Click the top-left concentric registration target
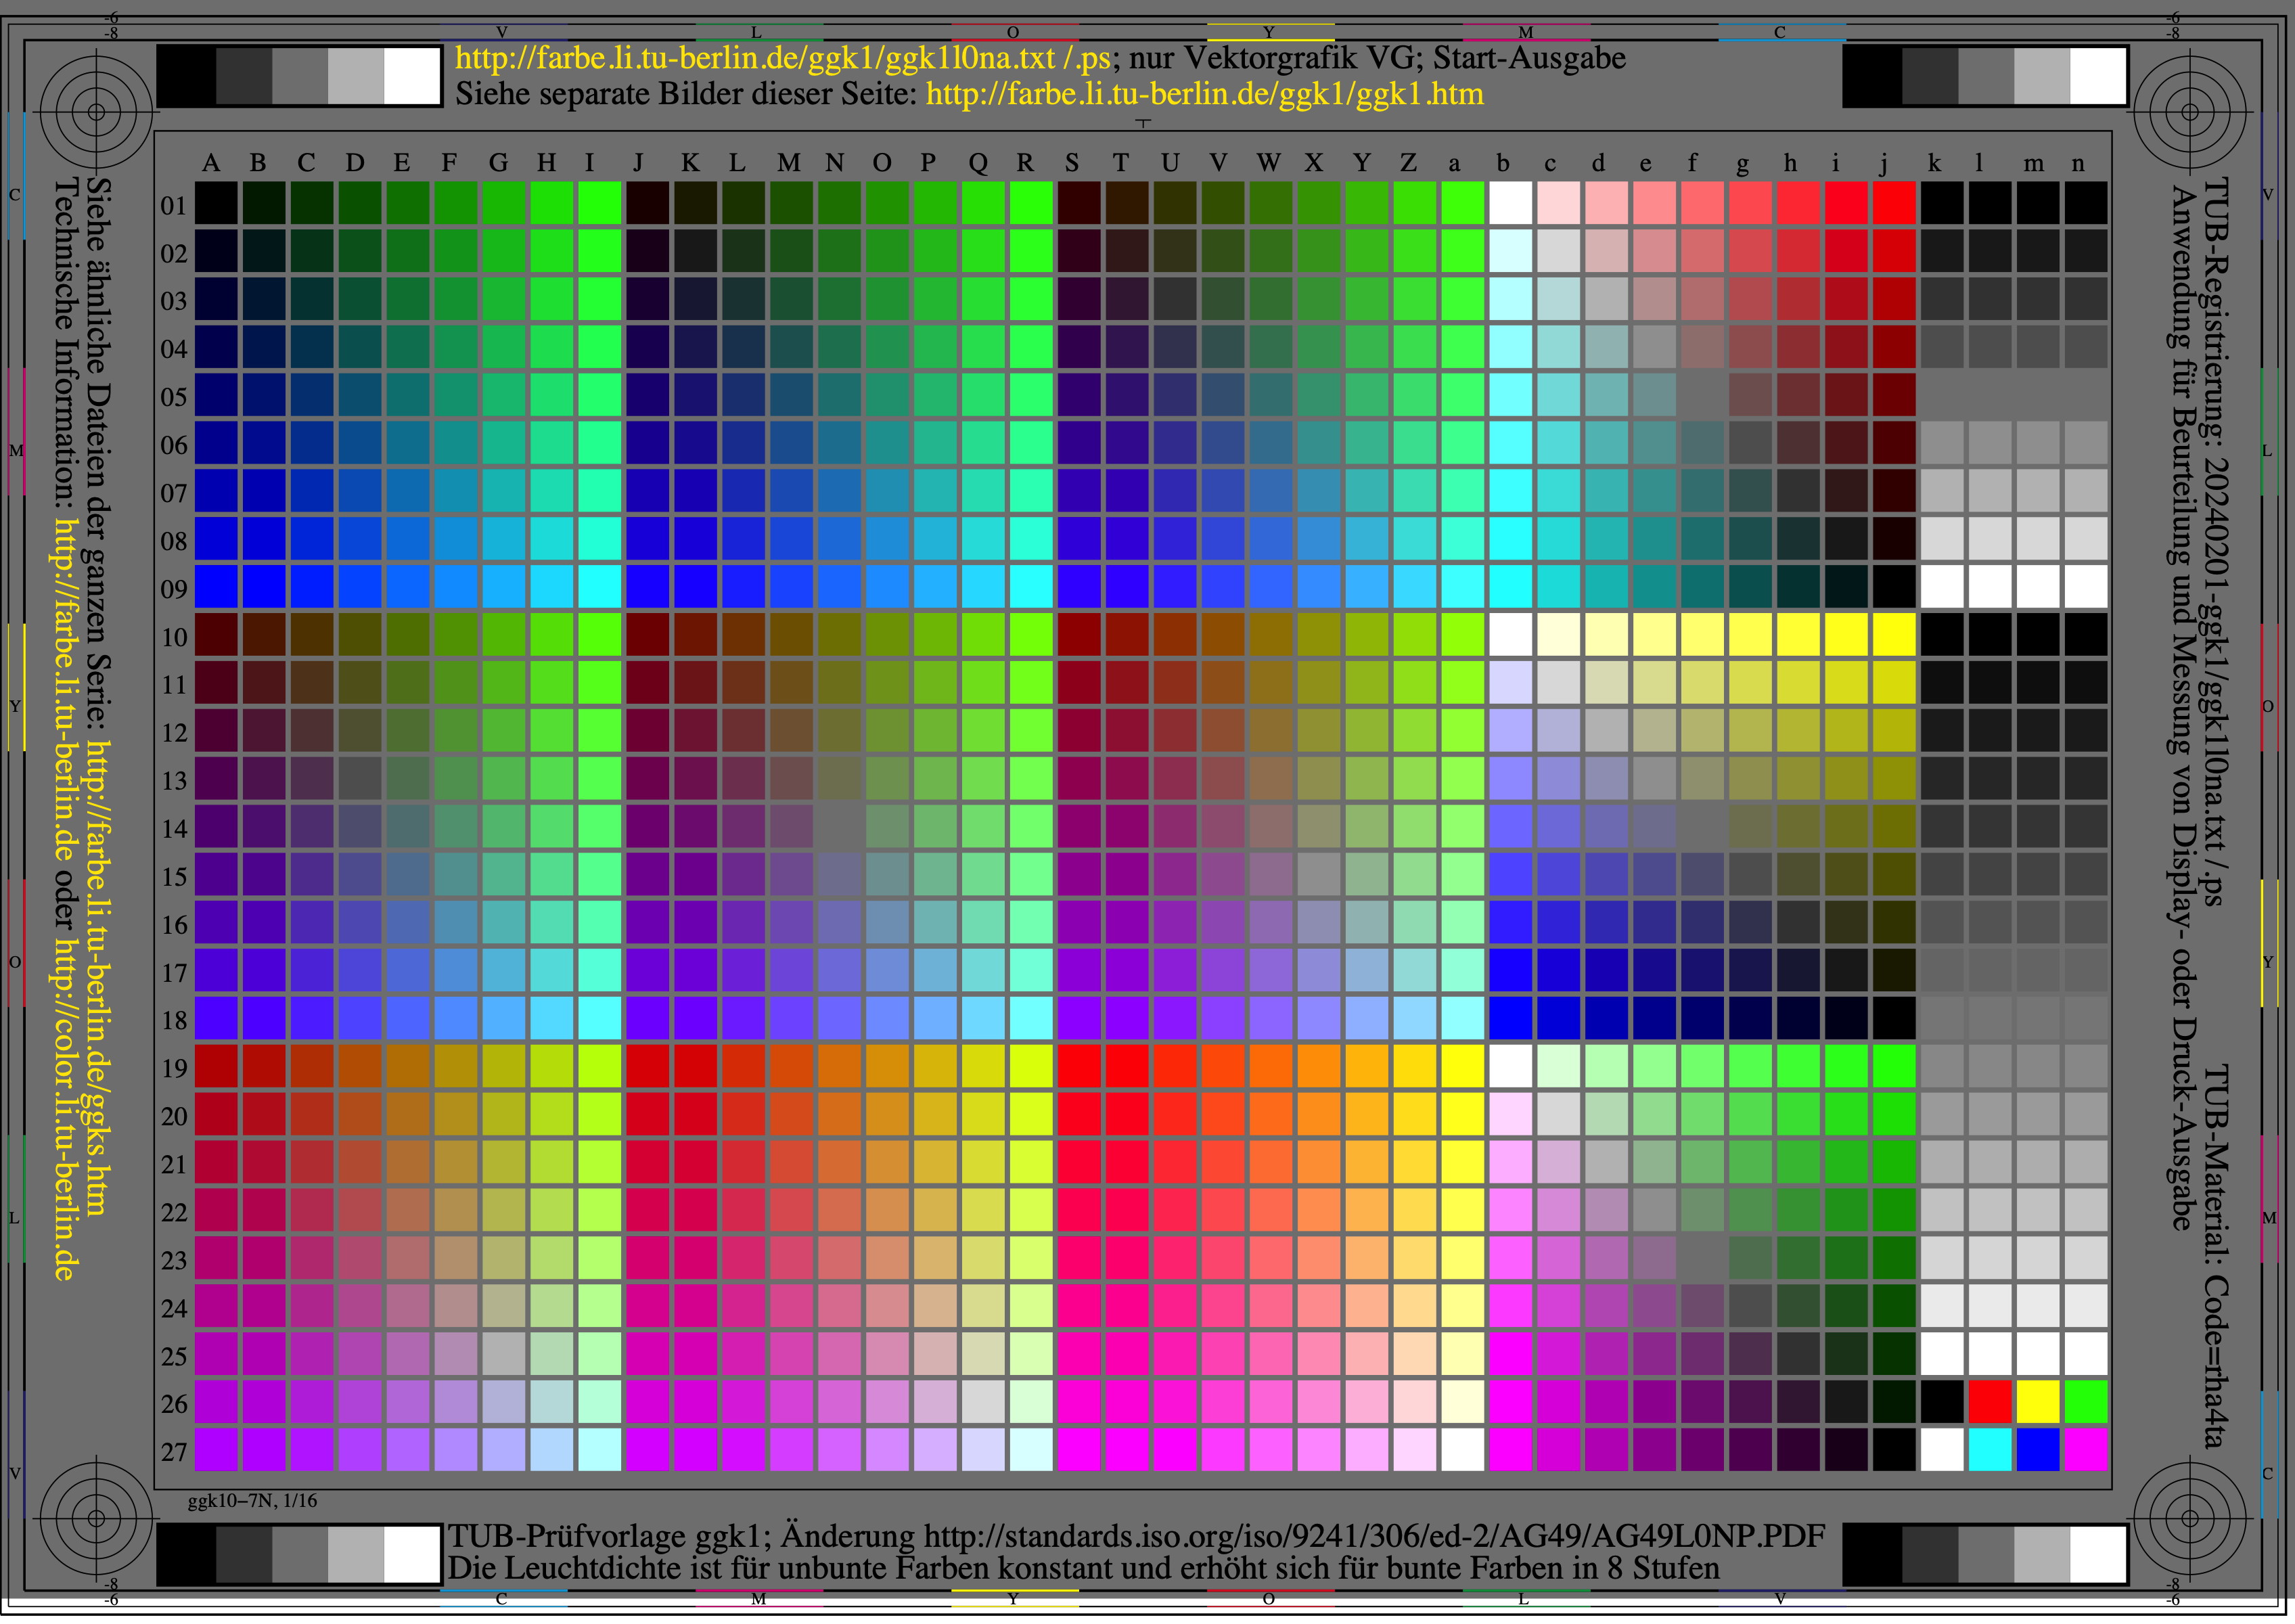Screen dimensions: 2295x1624 pos(96,111)
